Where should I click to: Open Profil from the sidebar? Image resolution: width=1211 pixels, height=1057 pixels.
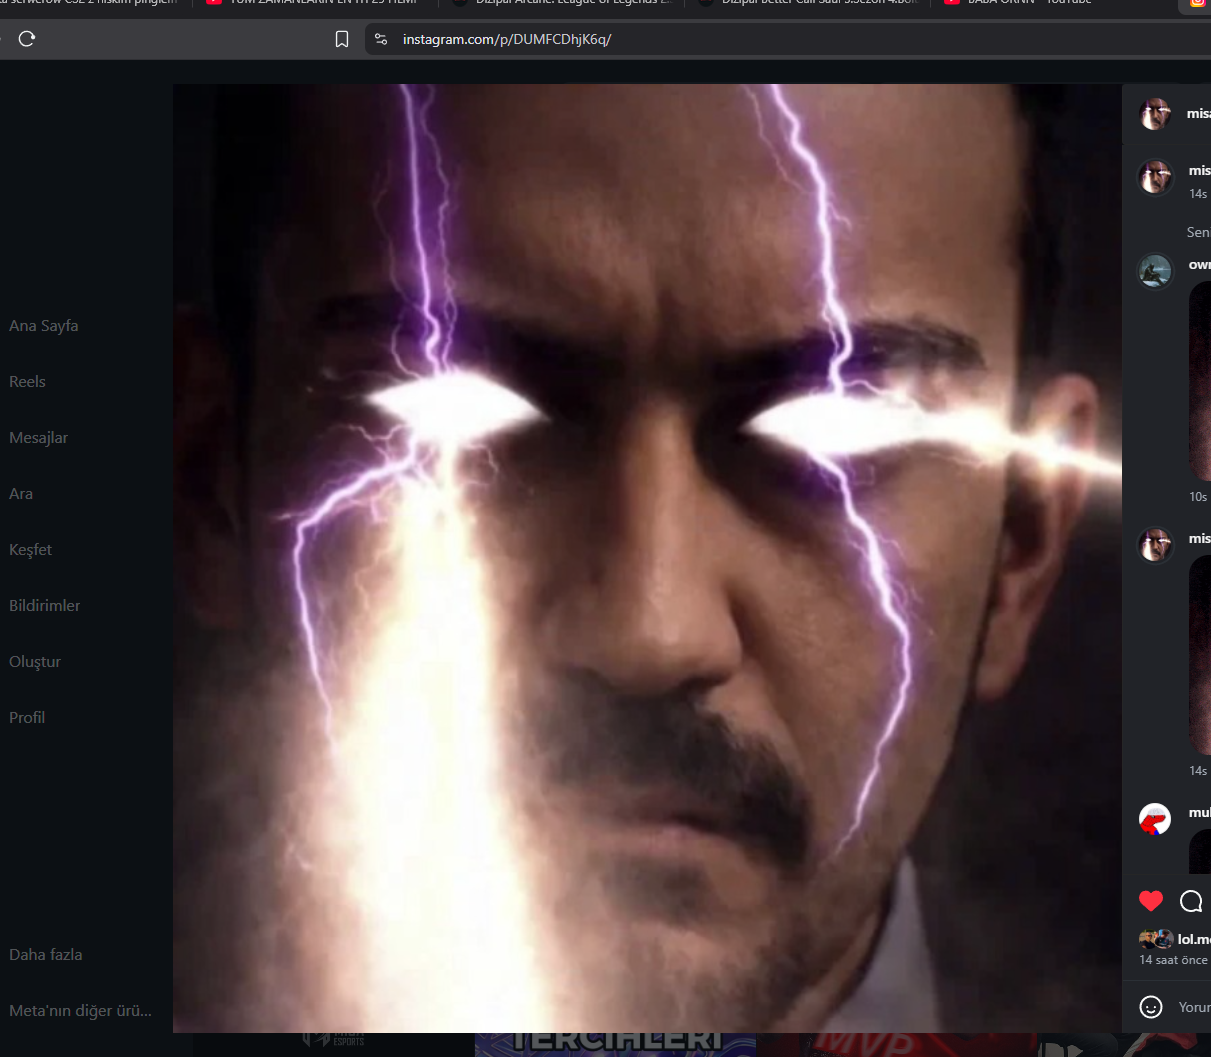[x=27, y=718]
